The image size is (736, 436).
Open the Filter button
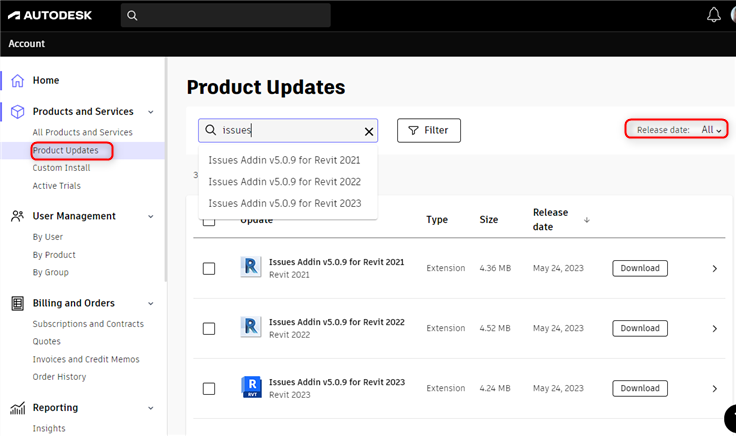point(429,130)
